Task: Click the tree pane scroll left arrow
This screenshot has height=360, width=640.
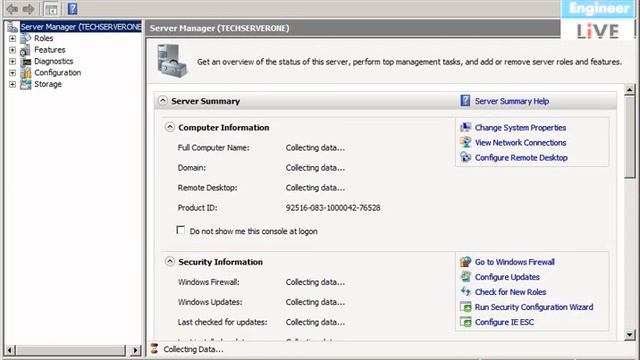Action: [10, 350]
